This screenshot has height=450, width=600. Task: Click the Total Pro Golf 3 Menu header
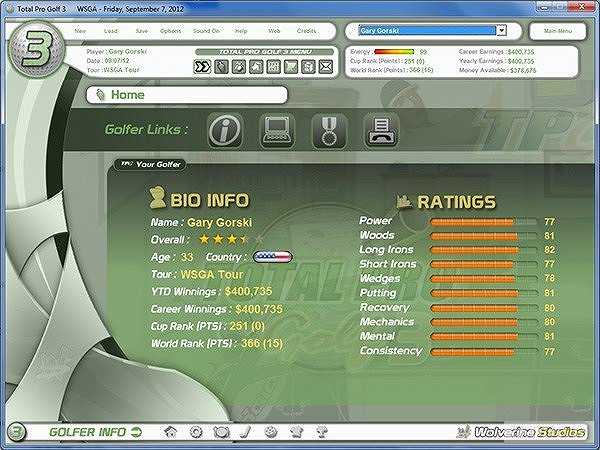265,52
